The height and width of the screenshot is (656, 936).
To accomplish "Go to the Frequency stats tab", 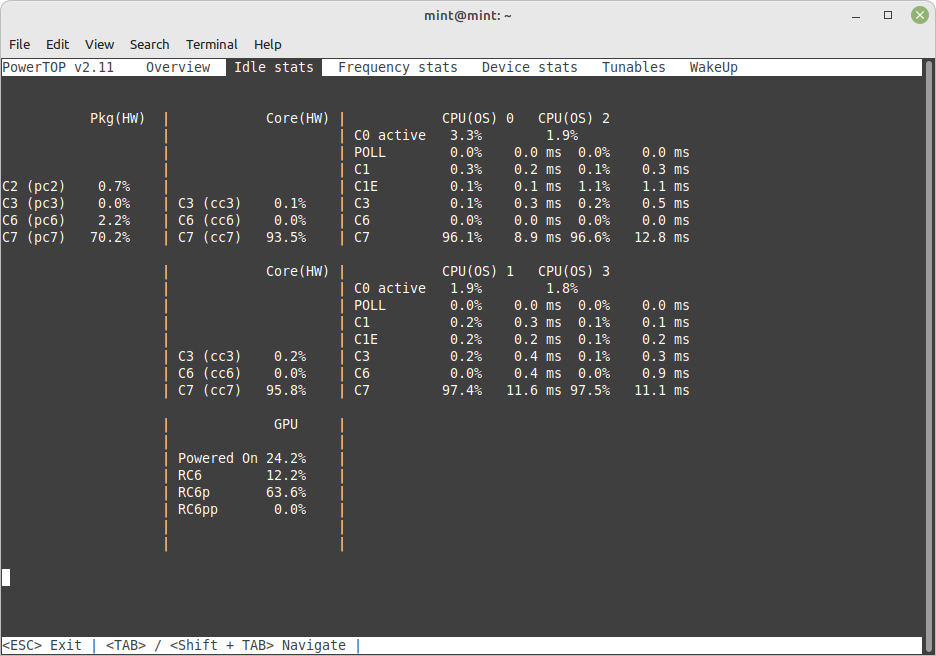I will [397, 67].
